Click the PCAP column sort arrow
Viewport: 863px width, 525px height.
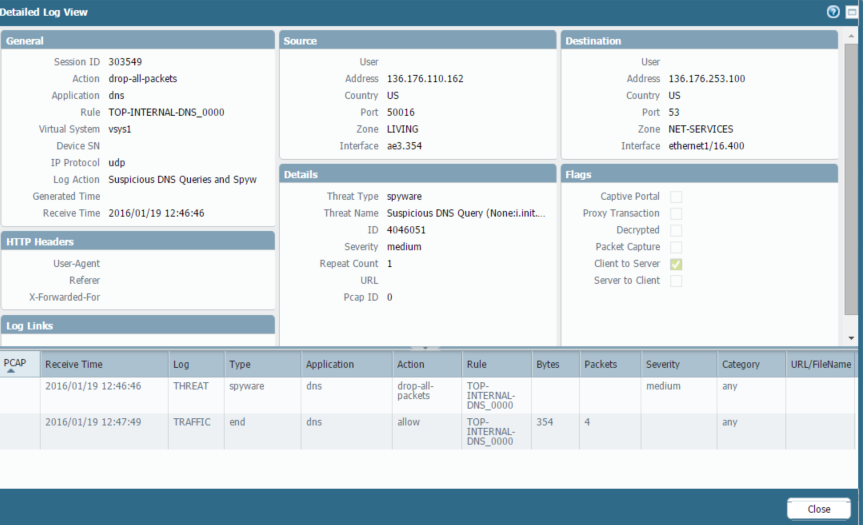pos(9,371)
